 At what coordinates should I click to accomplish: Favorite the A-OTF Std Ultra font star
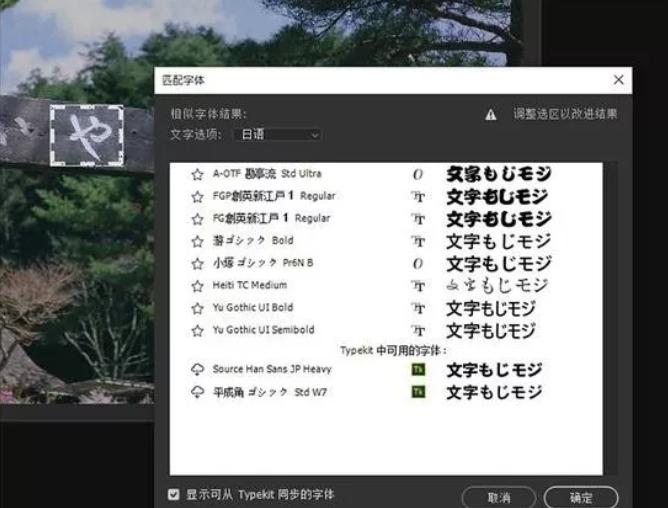tap(197, 174)
